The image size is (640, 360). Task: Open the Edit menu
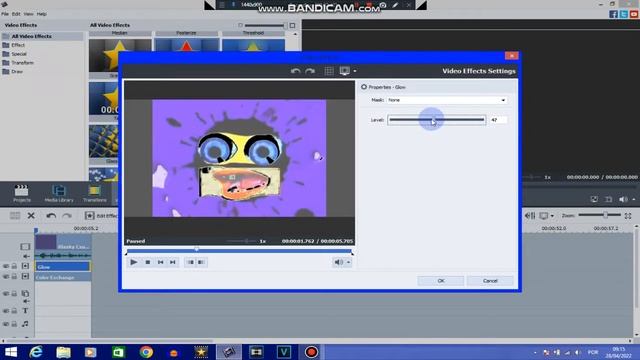point(16,14)
